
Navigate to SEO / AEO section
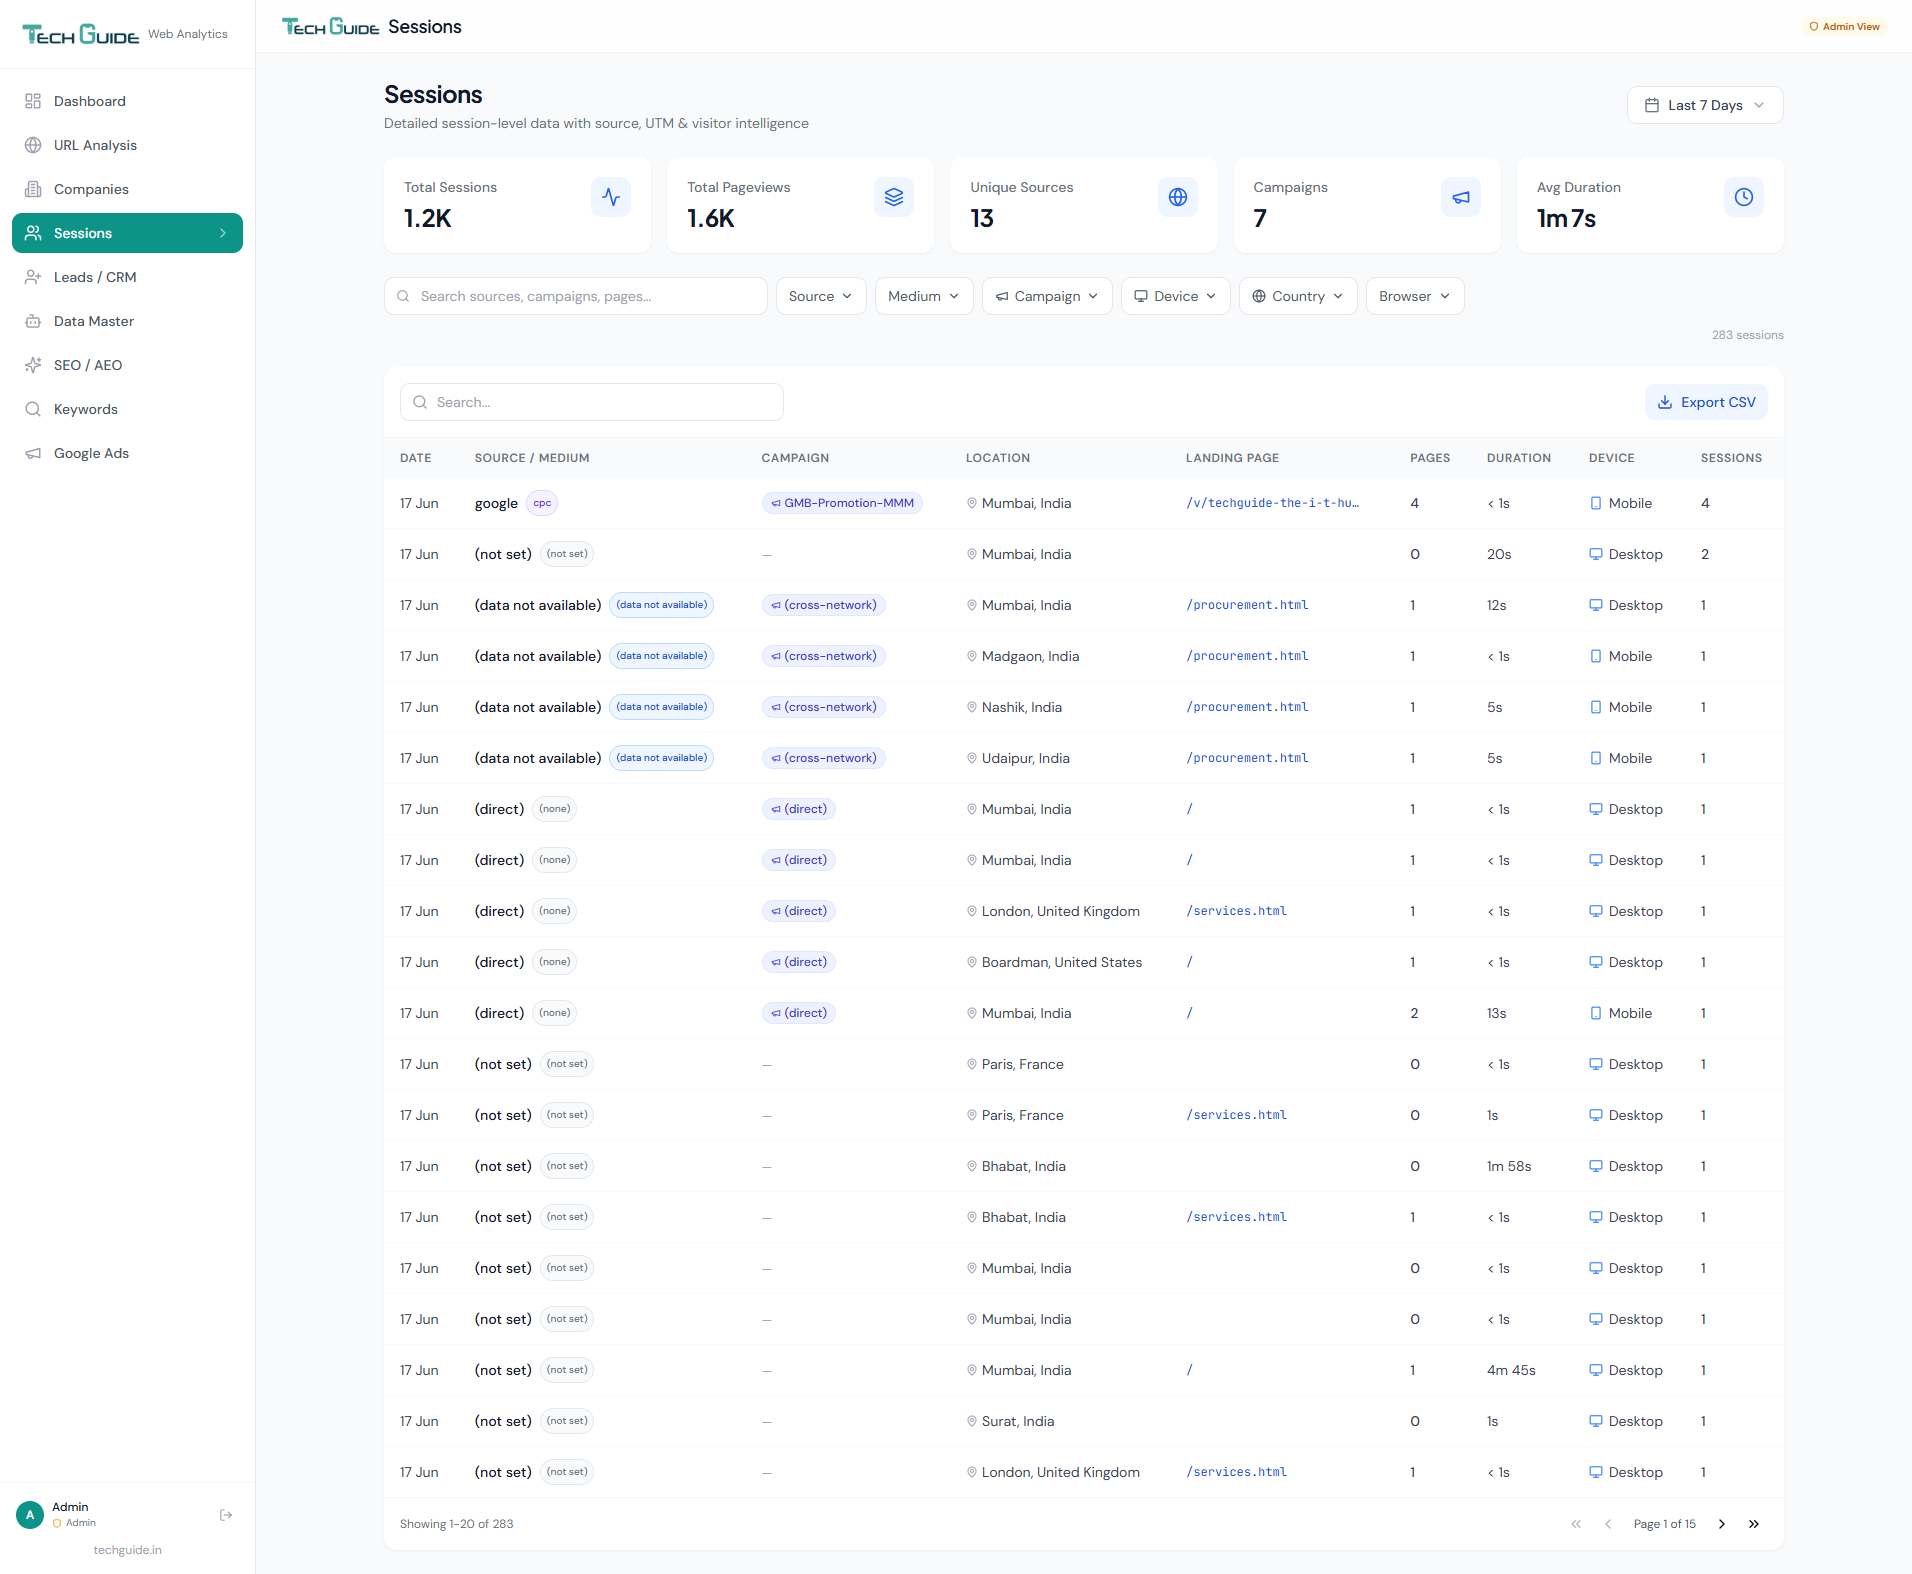pyautogui.click(x=127, y=365)
